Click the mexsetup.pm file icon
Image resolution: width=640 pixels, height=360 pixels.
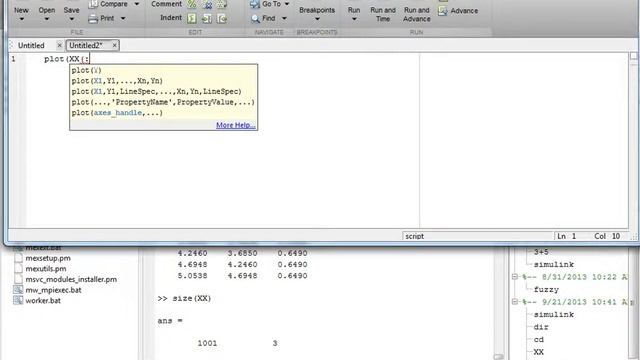(18, 258)
